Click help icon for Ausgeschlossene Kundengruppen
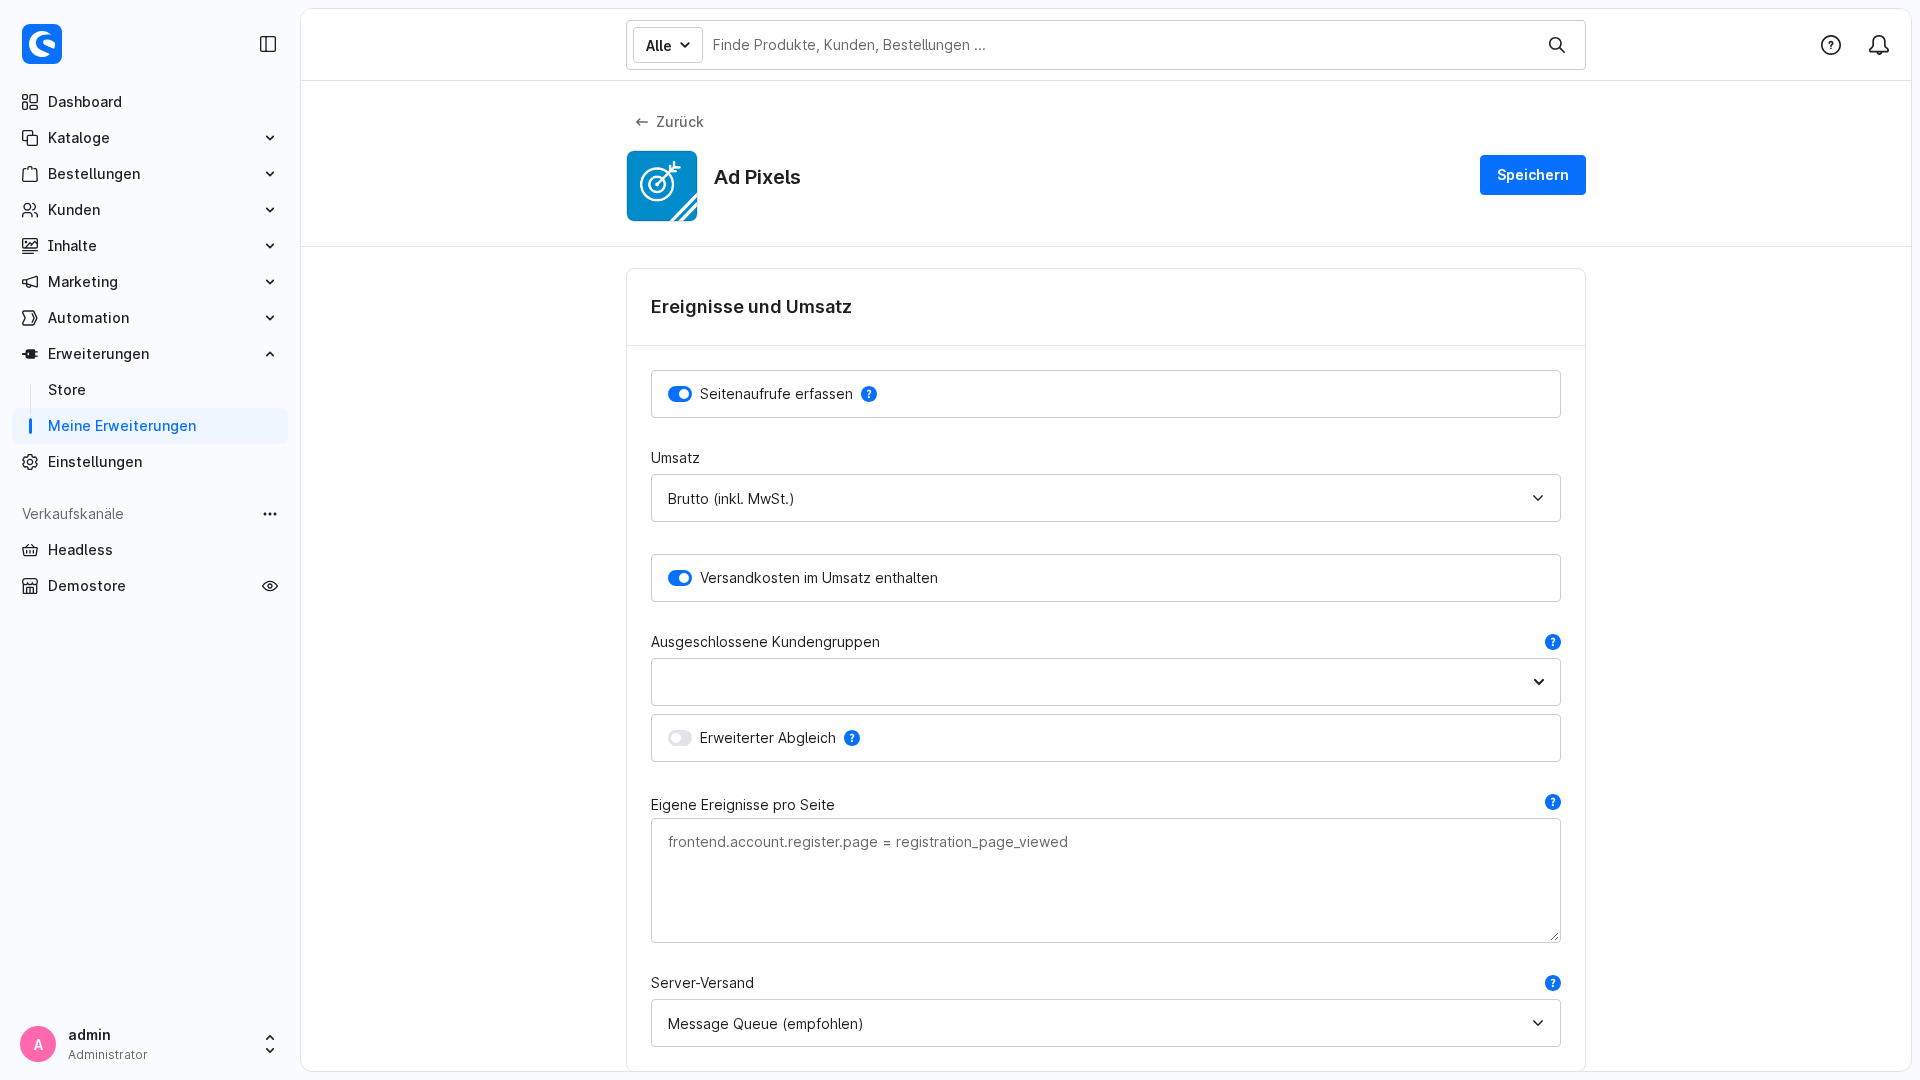 point(1553,642)
